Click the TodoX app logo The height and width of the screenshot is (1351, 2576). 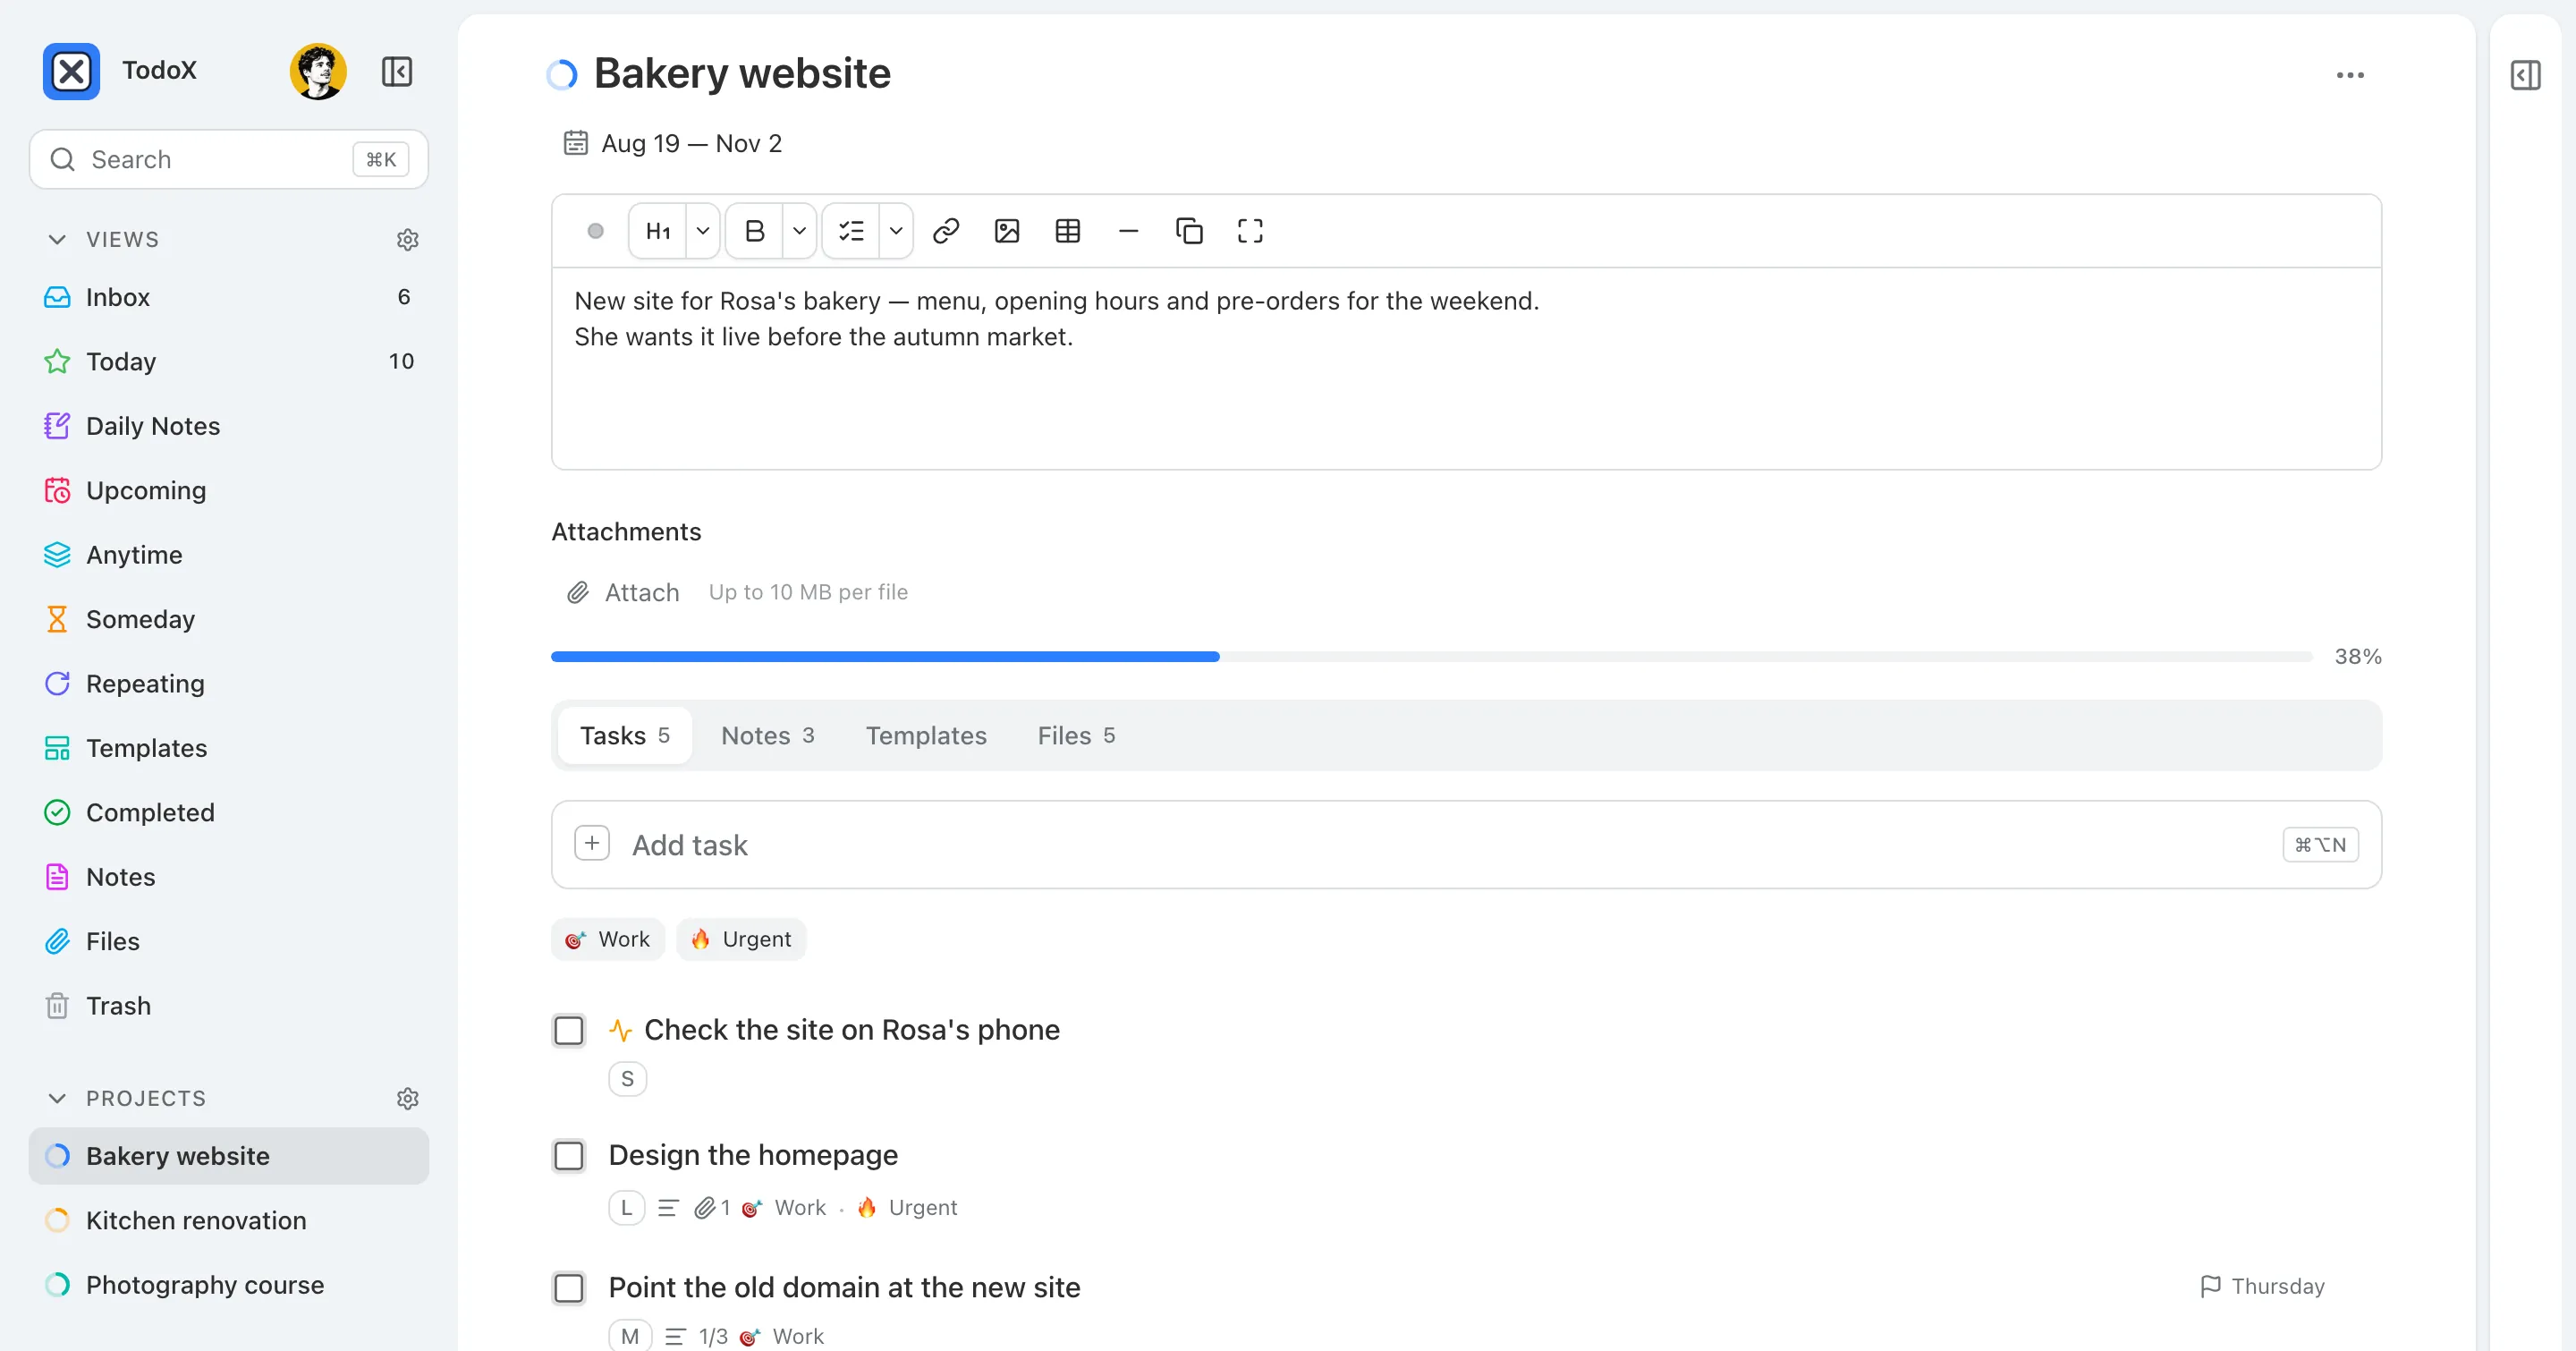(71, 71)
